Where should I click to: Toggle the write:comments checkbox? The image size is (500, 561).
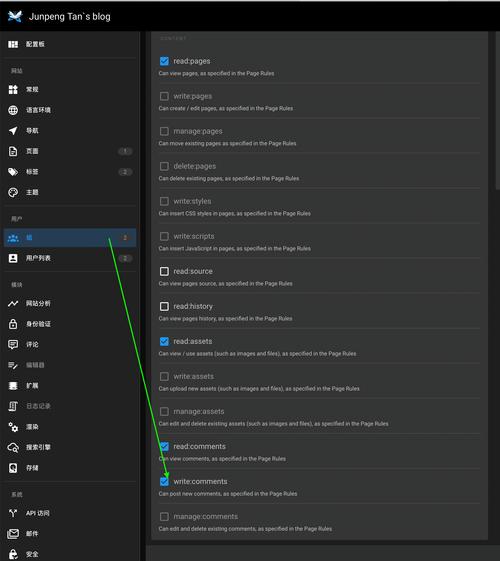click(164, 482)
